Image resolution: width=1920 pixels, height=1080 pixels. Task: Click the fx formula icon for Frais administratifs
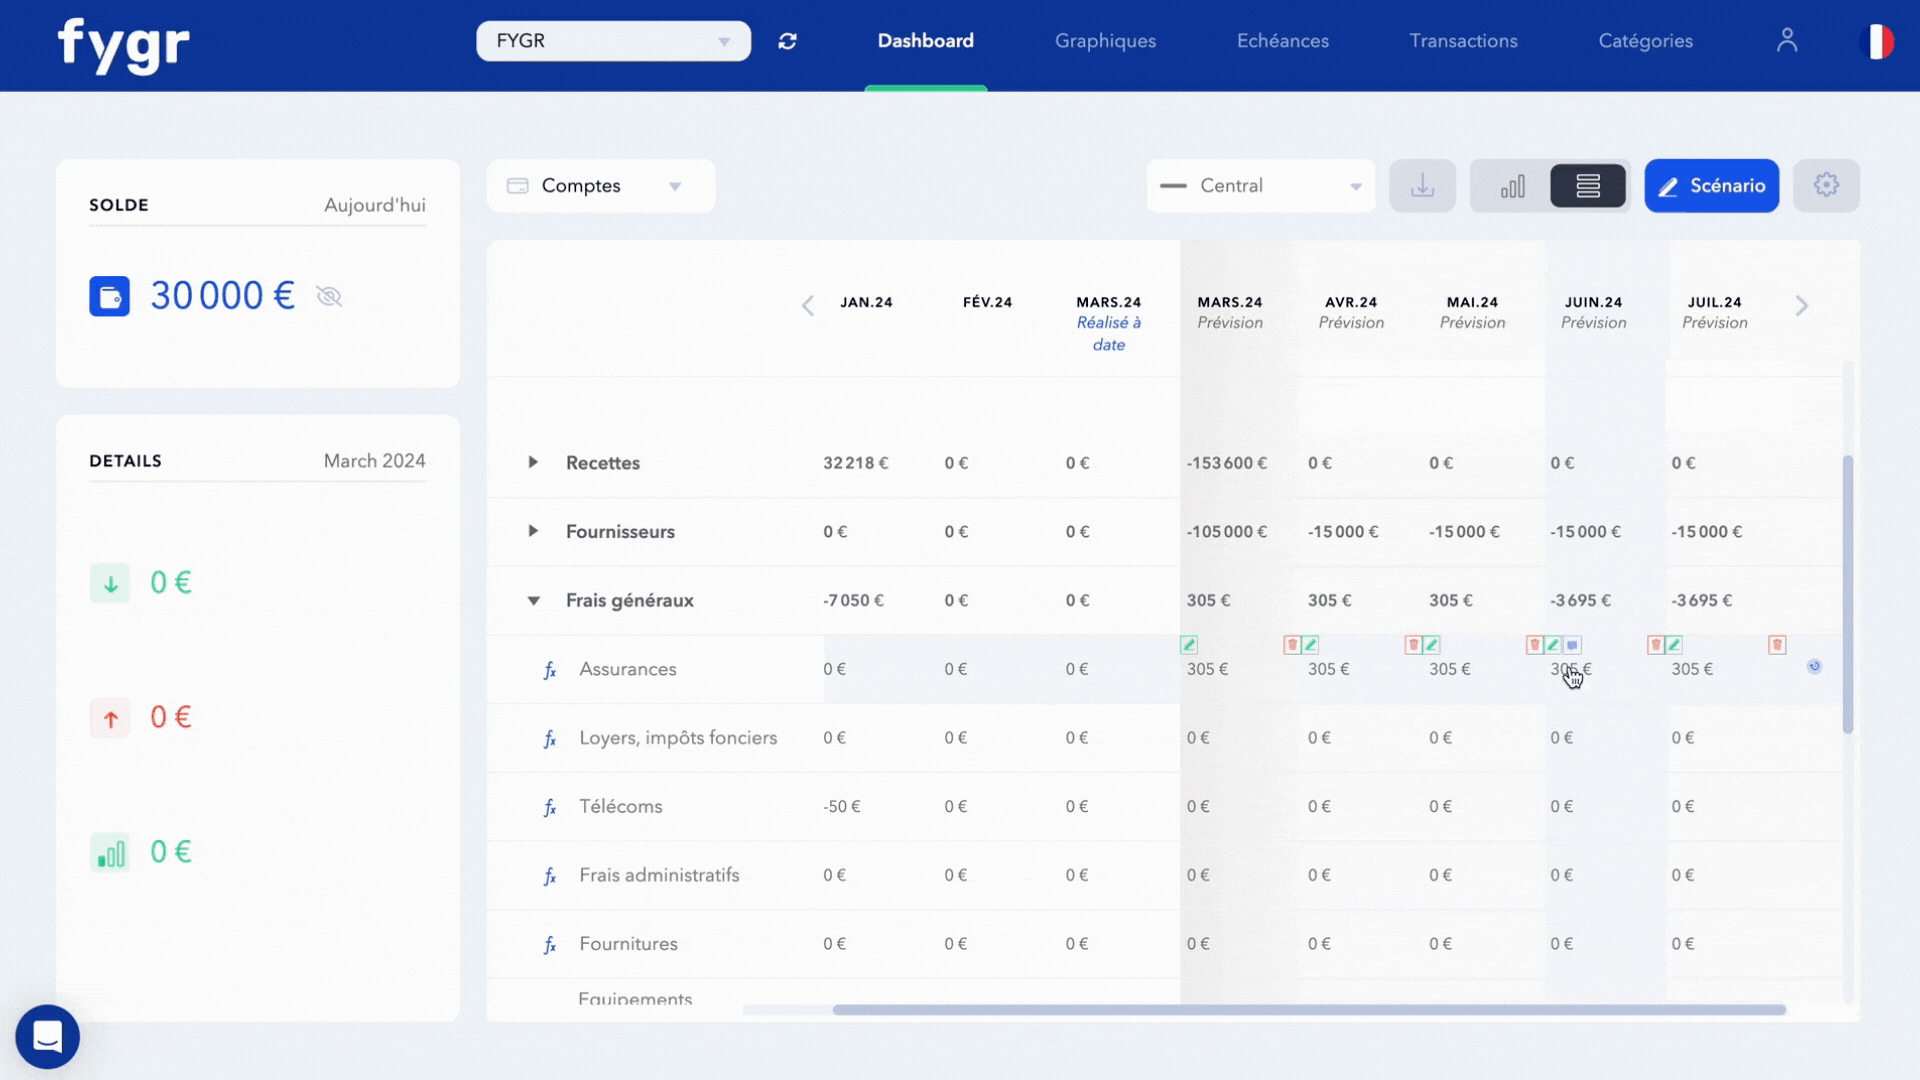(x=549, y=876)
